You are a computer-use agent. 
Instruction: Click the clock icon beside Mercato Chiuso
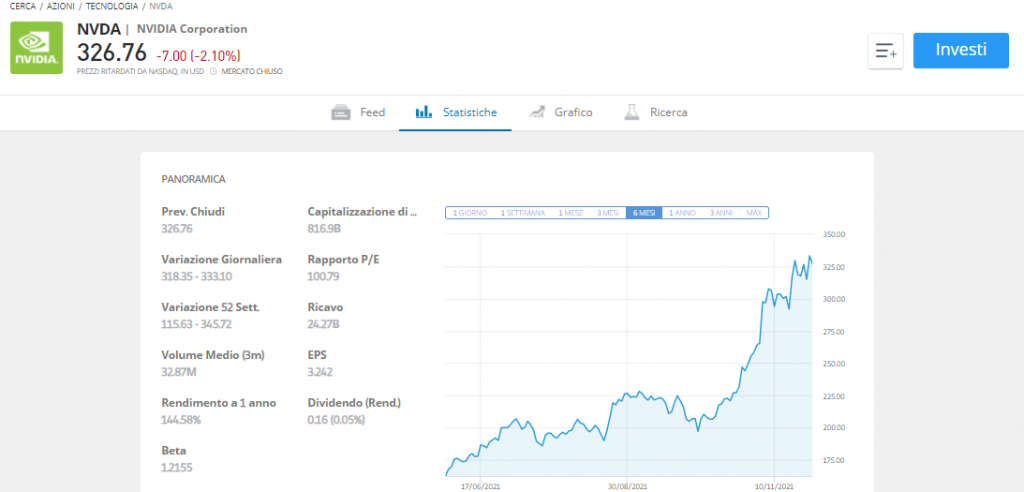(x=213, y=71)
